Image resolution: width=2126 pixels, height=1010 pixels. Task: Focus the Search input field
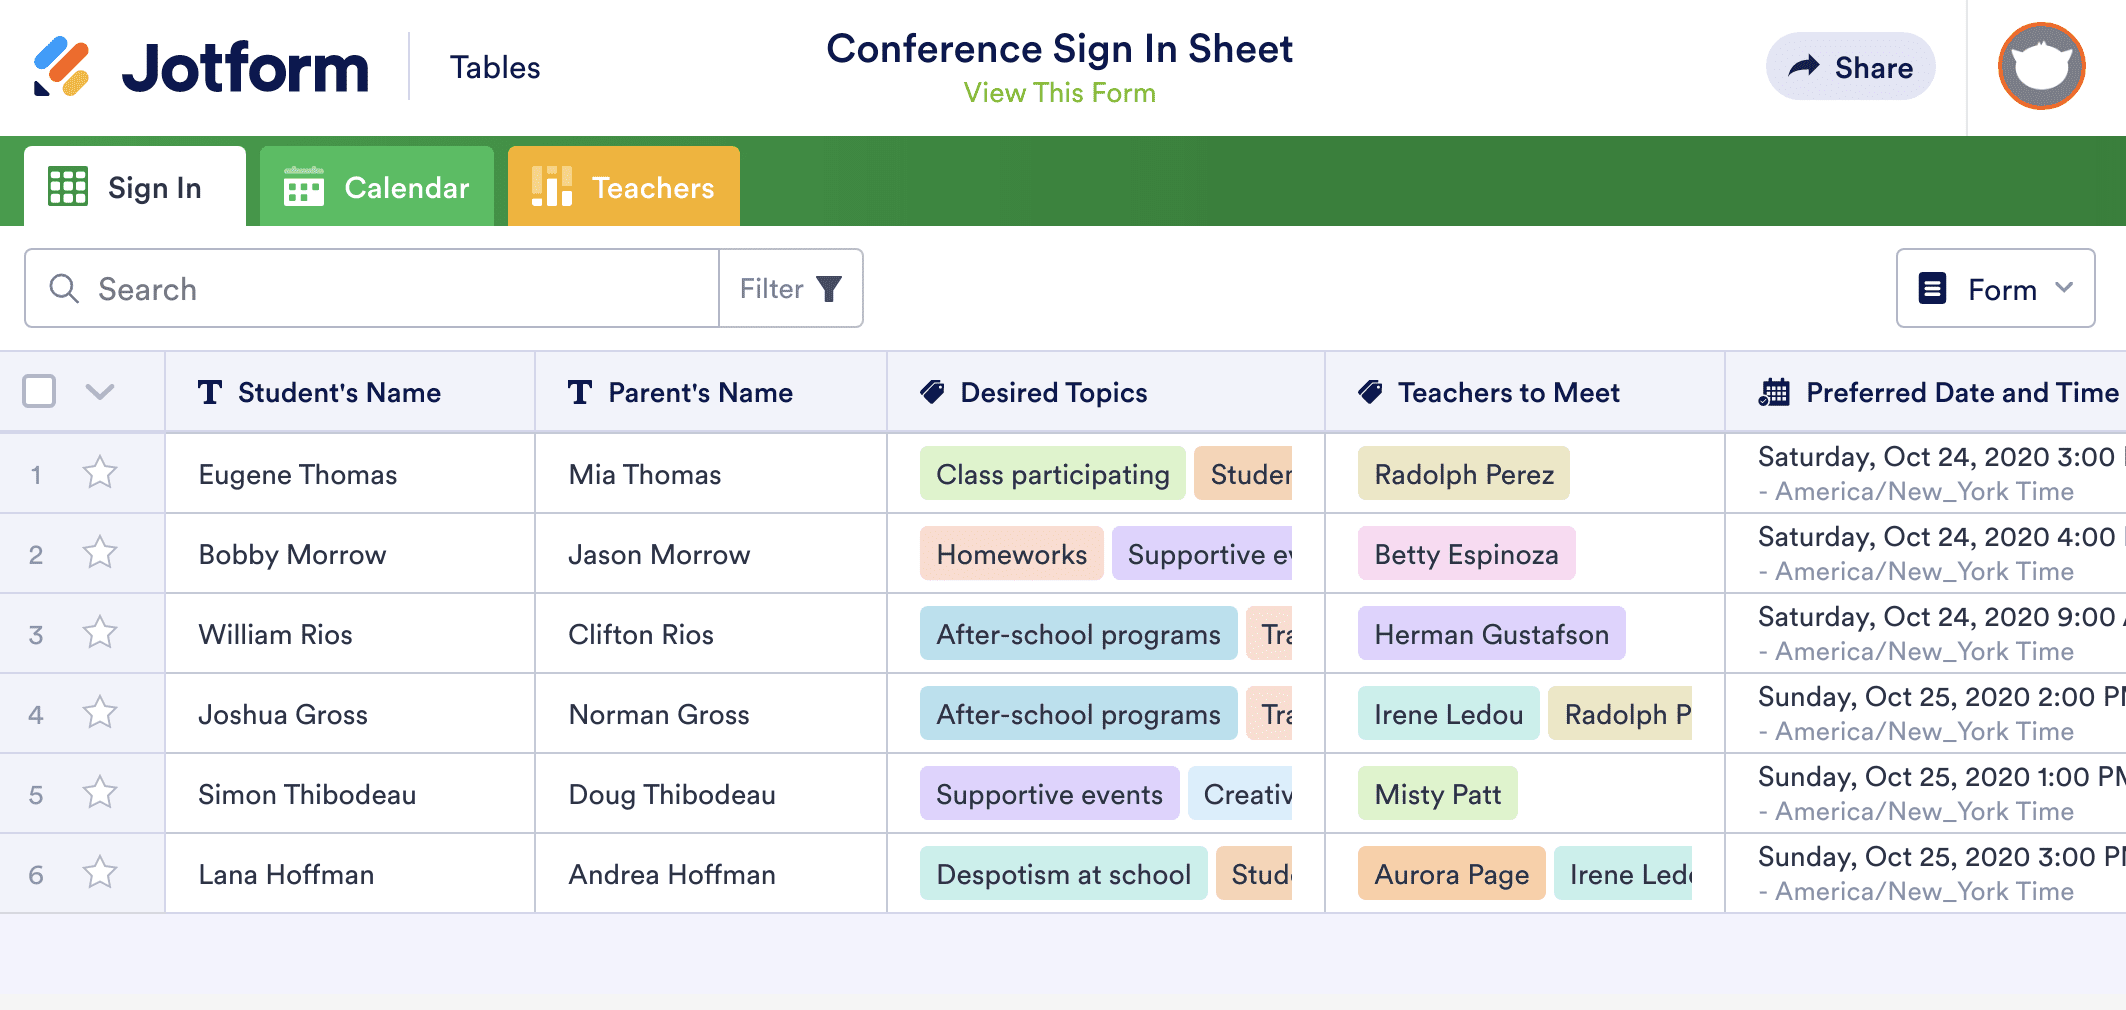click(x=400, y=289)
